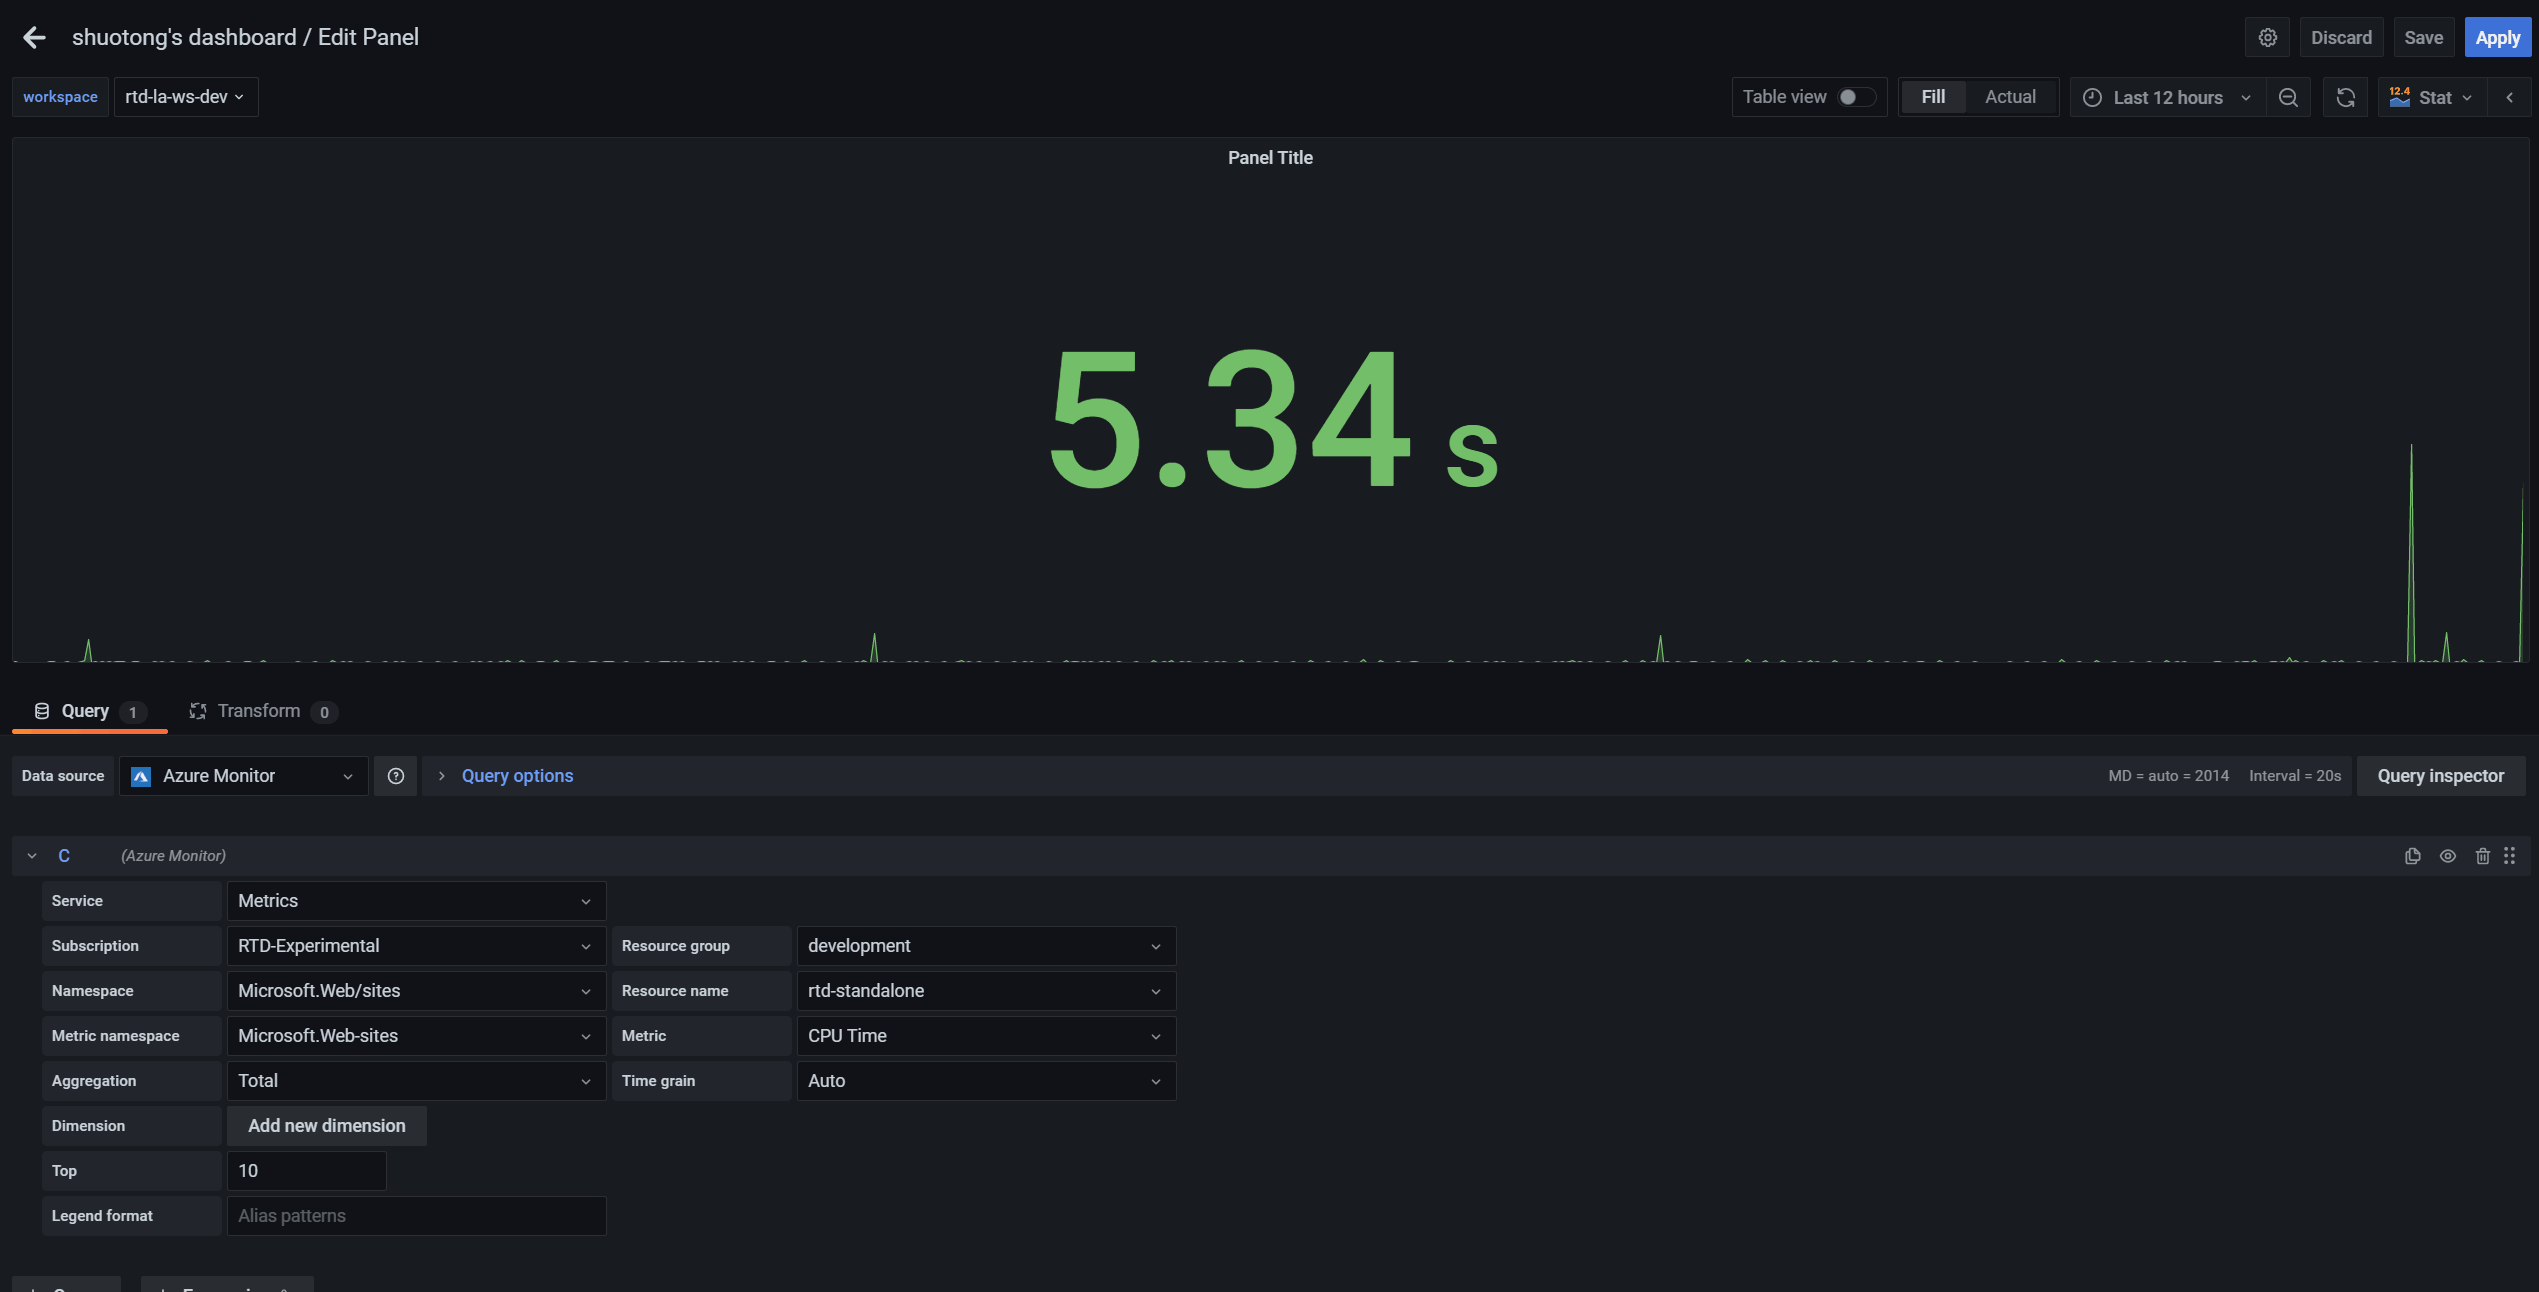Viewport: 2539px width, 1292px height.
Task: Click the drag handle dots on query C
Action: tap(2511, 856)
